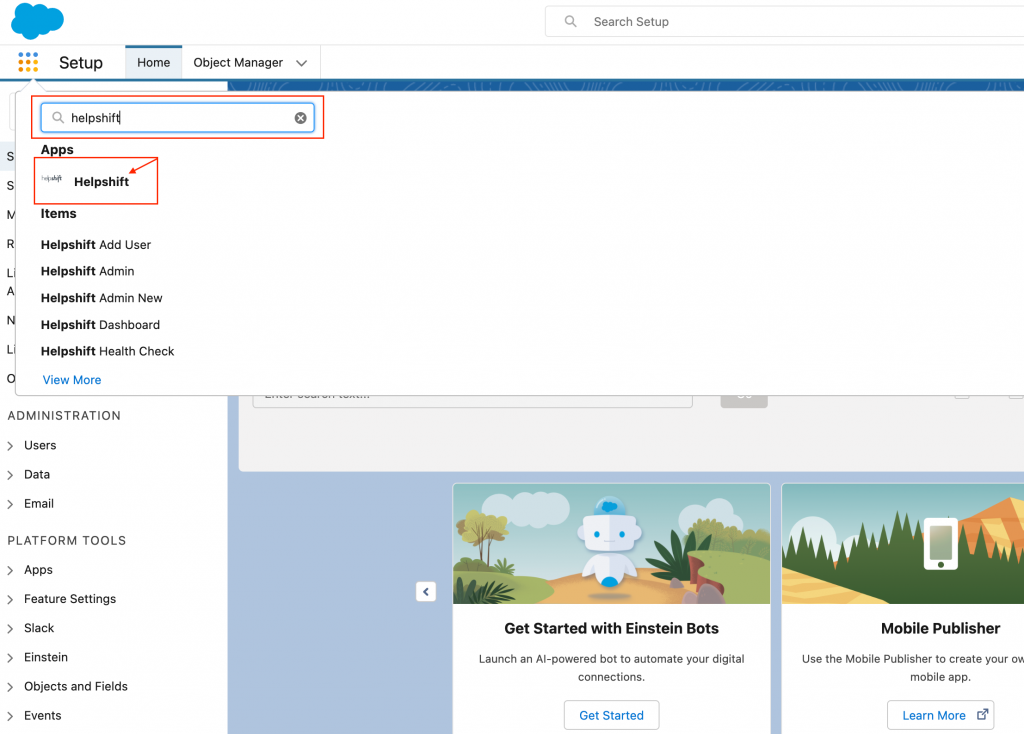This screenshot has height=734, width=1024.
Task: Open the Object Manager tab
Action: [238, 62]
